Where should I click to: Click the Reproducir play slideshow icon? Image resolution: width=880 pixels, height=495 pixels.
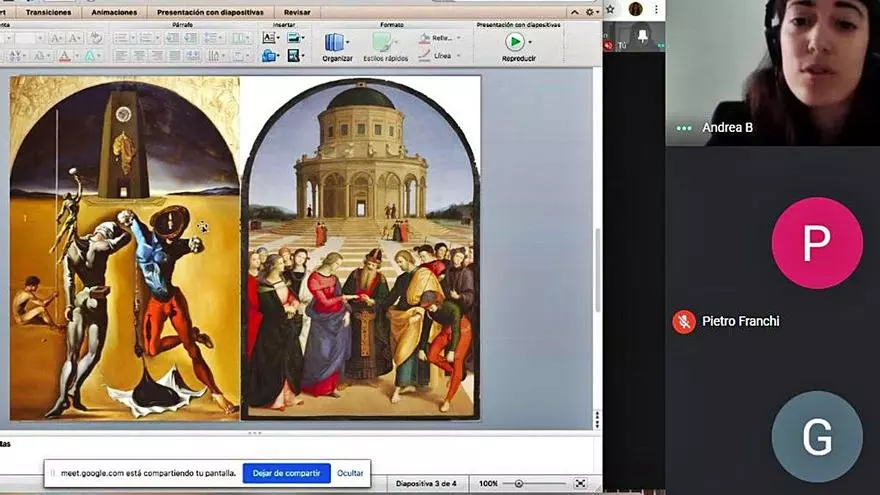point(514,42)
